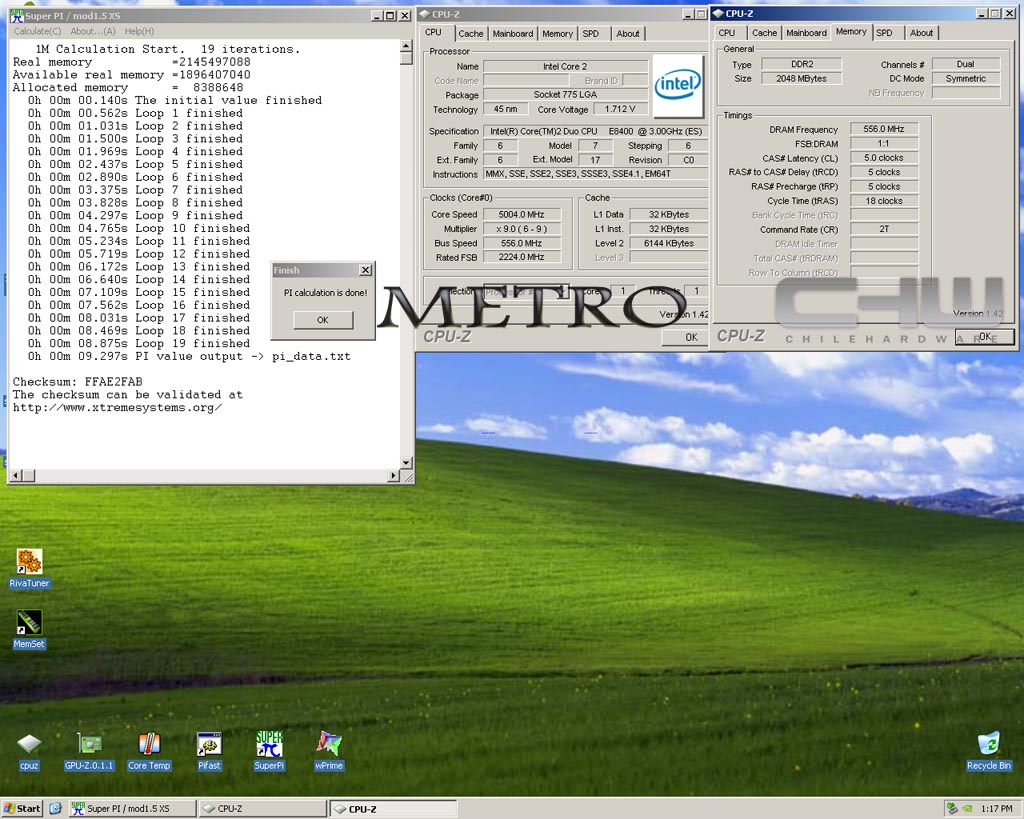
Task: Click the first system tray network icon
Action: point(952,809)
